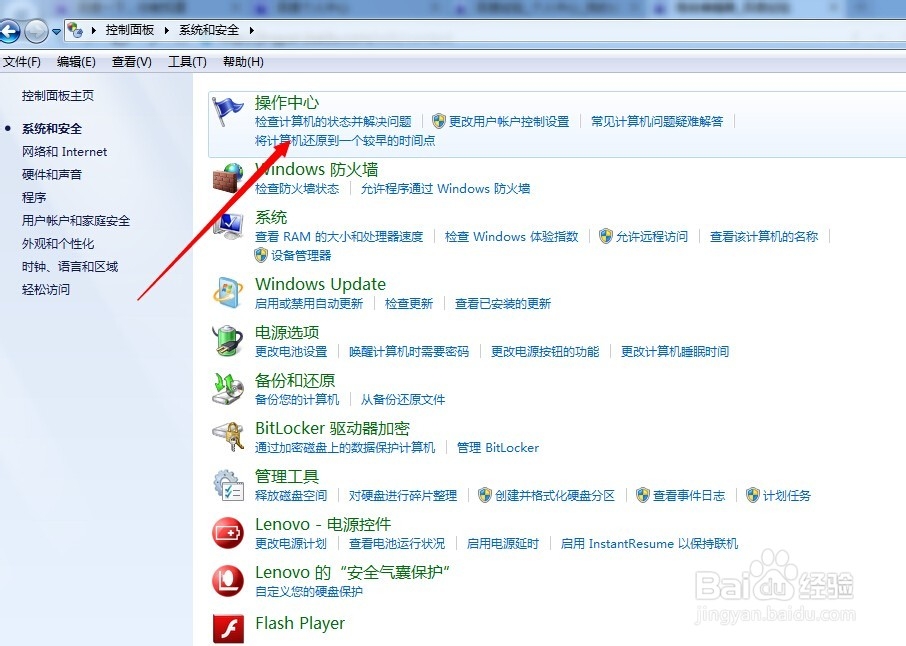Click the Windows Update icon
Screen dimensions: 906x646
tap(228, 292)
